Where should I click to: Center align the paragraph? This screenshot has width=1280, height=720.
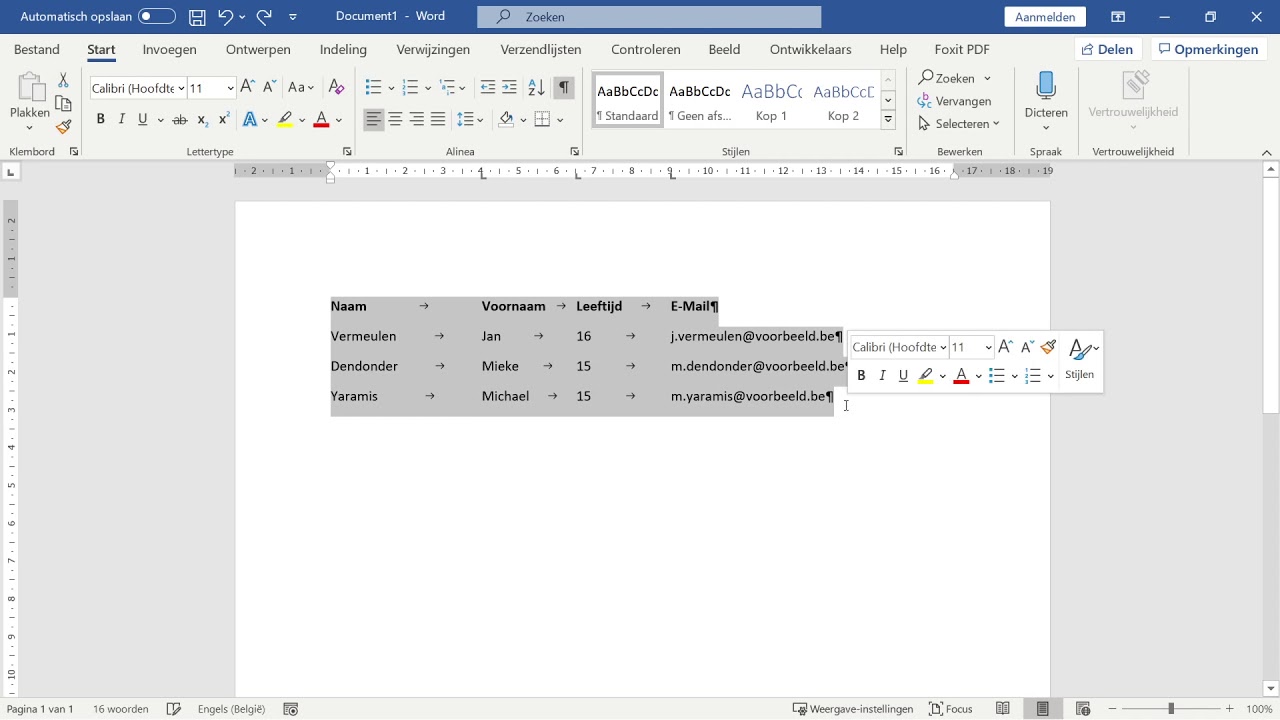tap(395, 120)
